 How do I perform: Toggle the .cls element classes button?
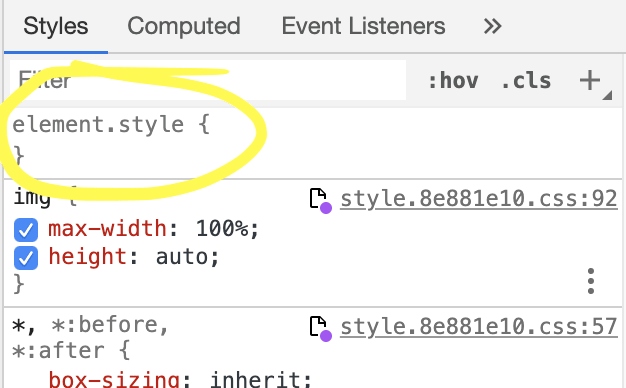(526, 81)
